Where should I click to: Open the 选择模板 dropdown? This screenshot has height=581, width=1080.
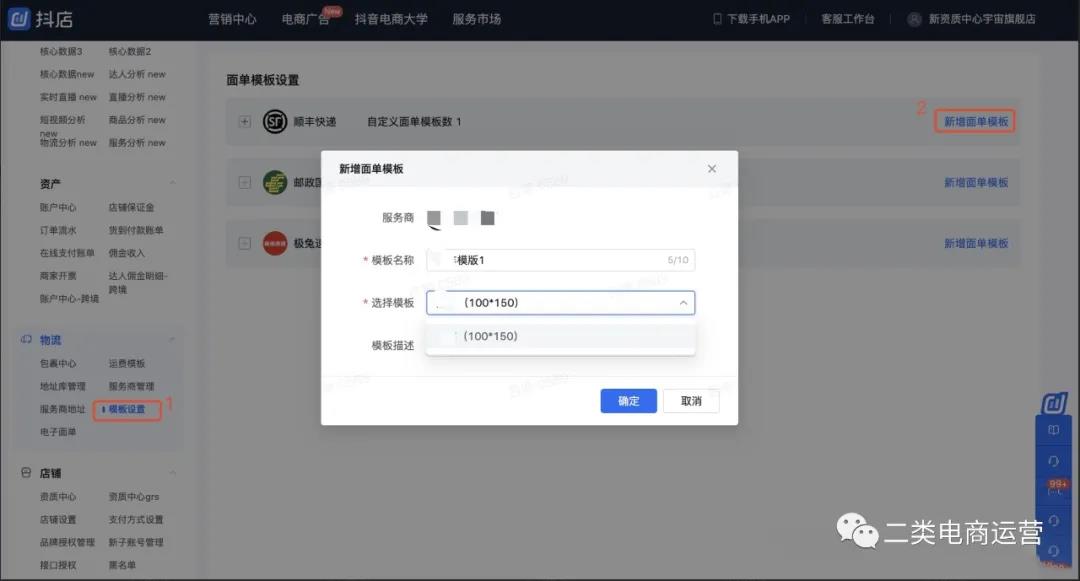560,303
